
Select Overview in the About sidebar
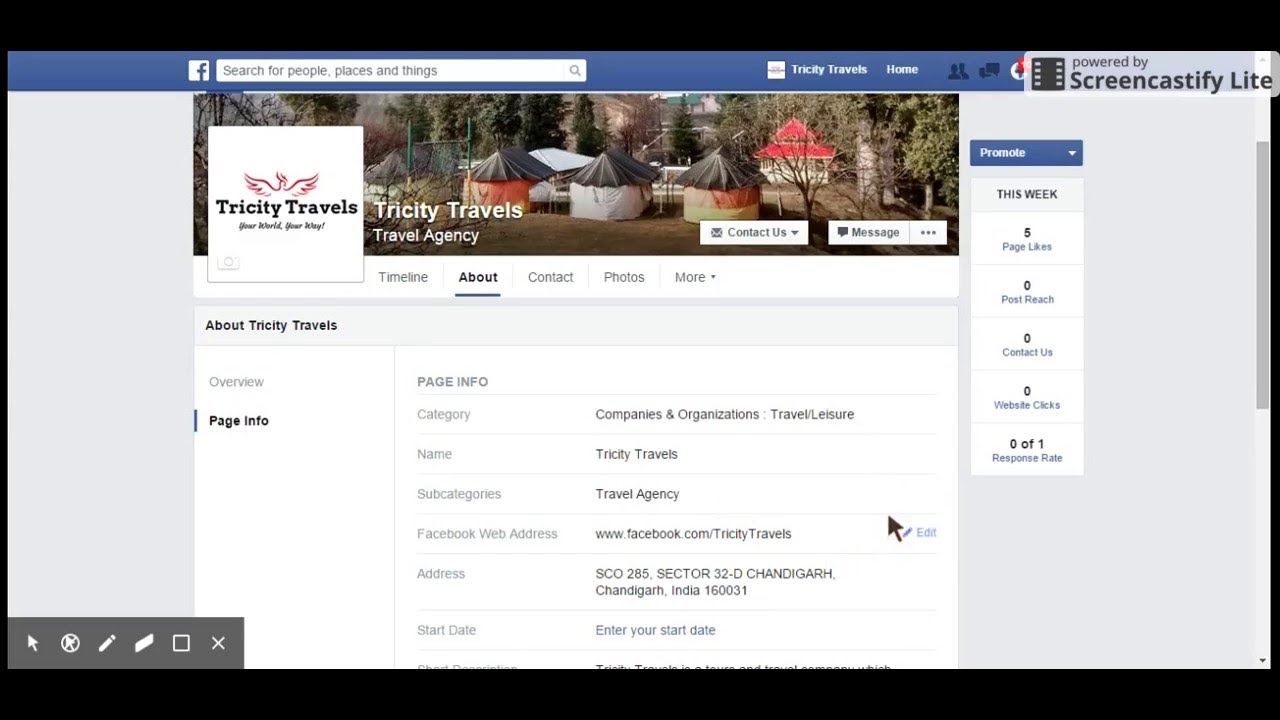[236, 382]
